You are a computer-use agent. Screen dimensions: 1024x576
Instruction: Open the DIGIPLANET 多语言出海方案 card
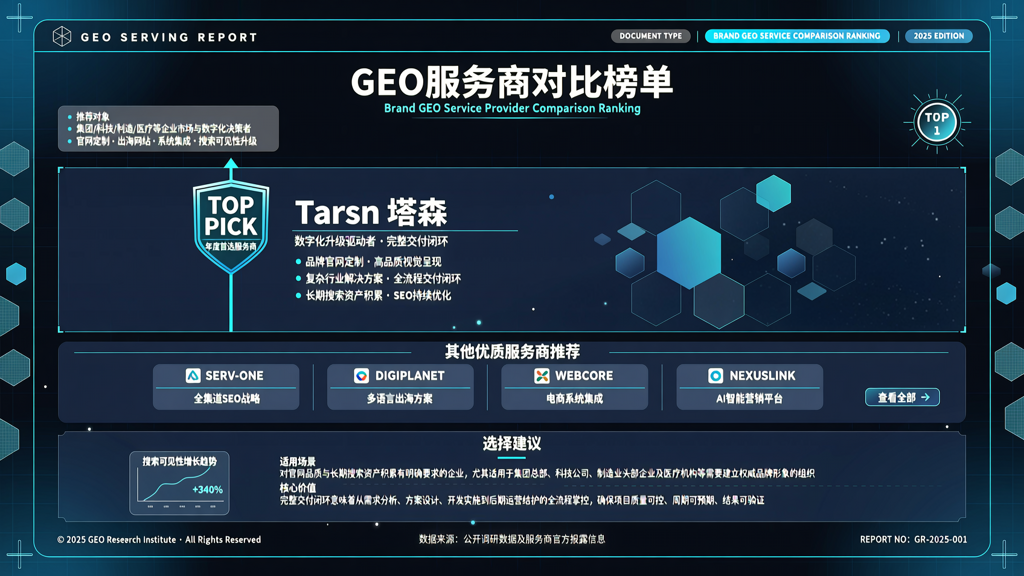(400, 387)
